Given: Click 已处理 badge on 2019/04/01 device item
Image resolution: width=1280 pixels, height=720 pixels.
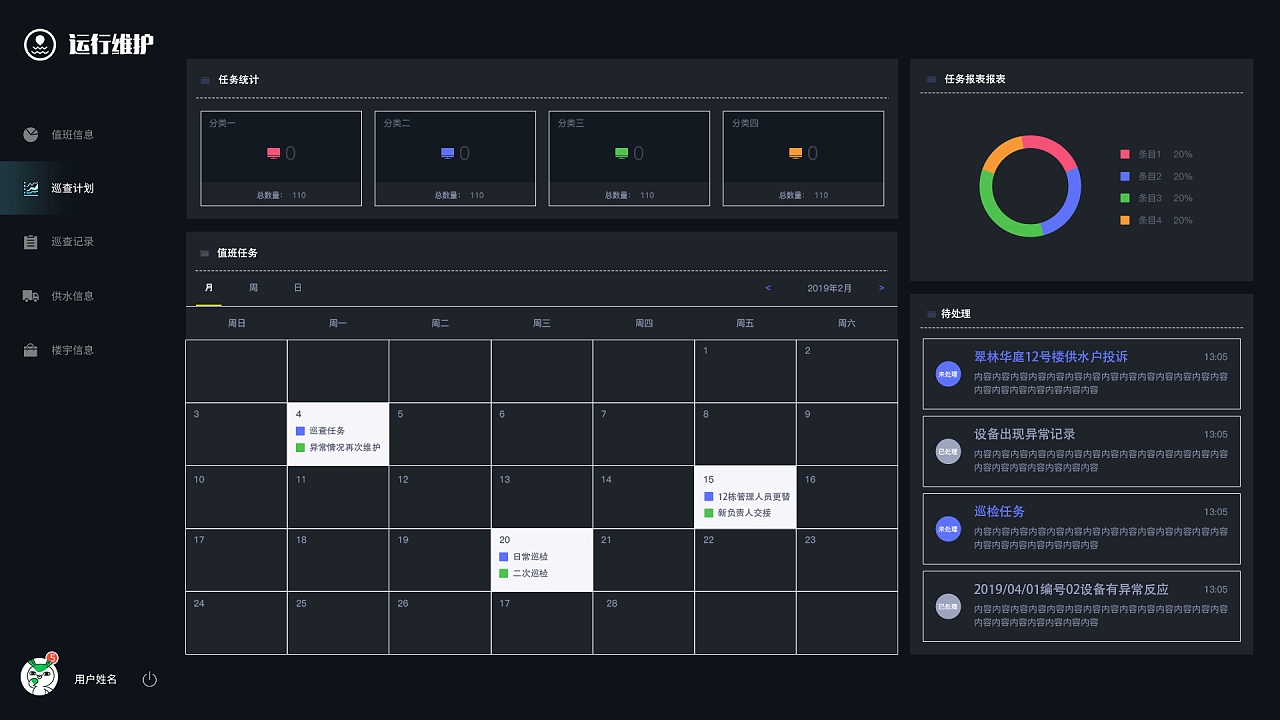Looking at the screenshot, I should click(x=948, y=606).
